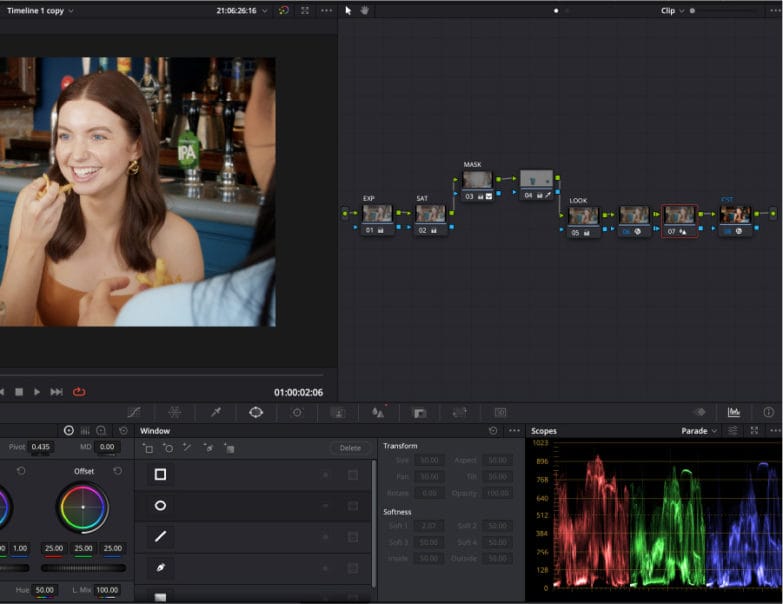Add a new circular window
This screenshot has height=604, width=783.
(168, 448)
